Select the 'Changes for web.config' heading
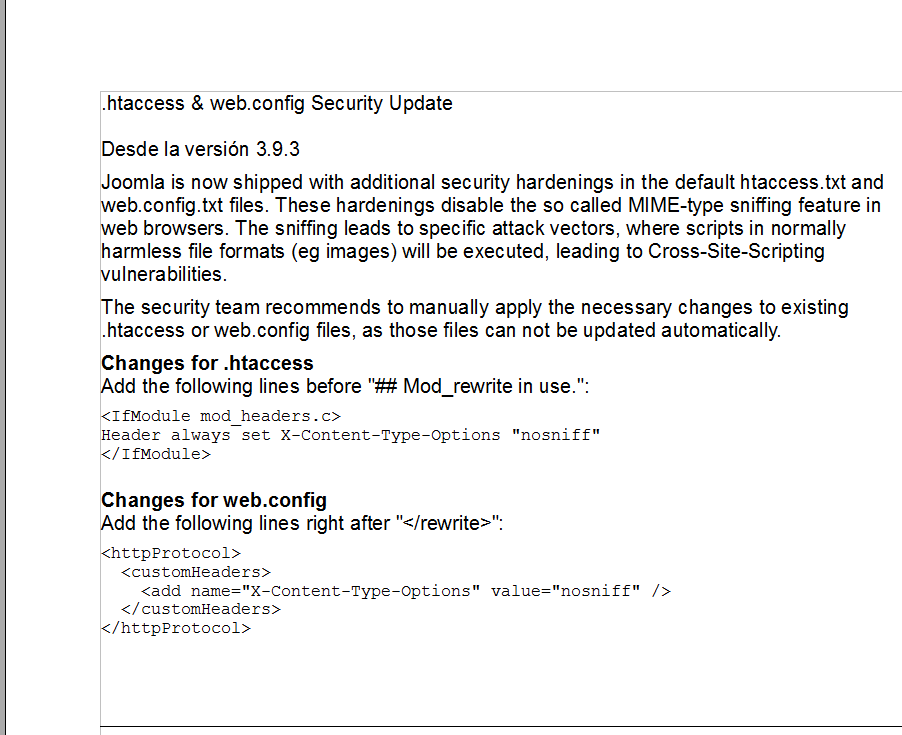 pos(213,500)
